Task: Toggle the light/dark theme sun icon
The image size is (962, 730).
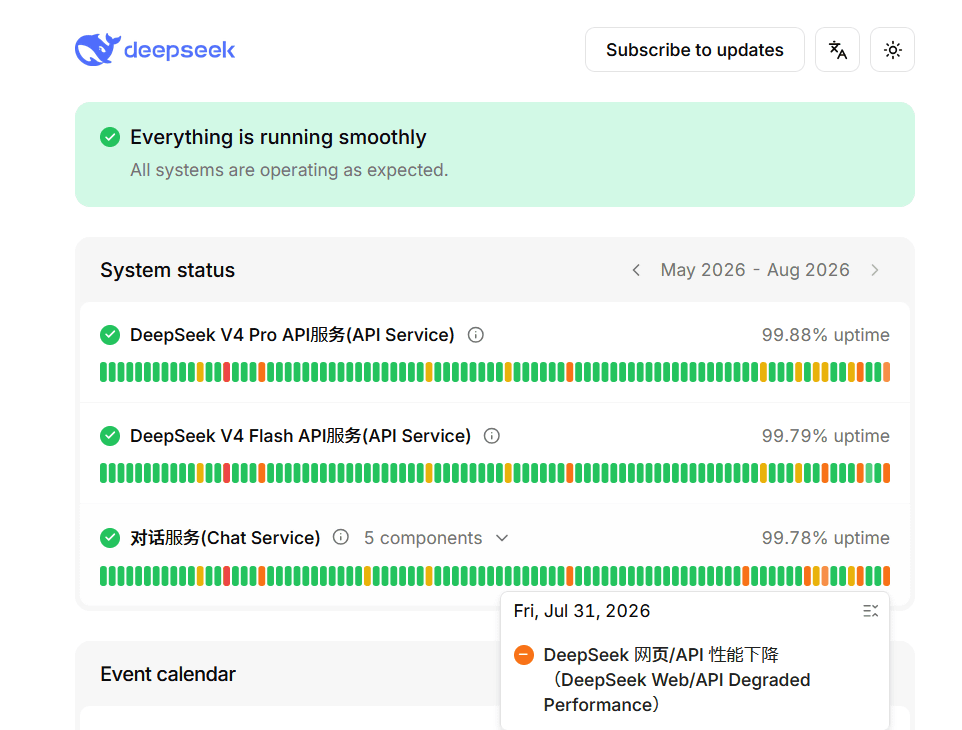Action: click(x=893, y=50)
